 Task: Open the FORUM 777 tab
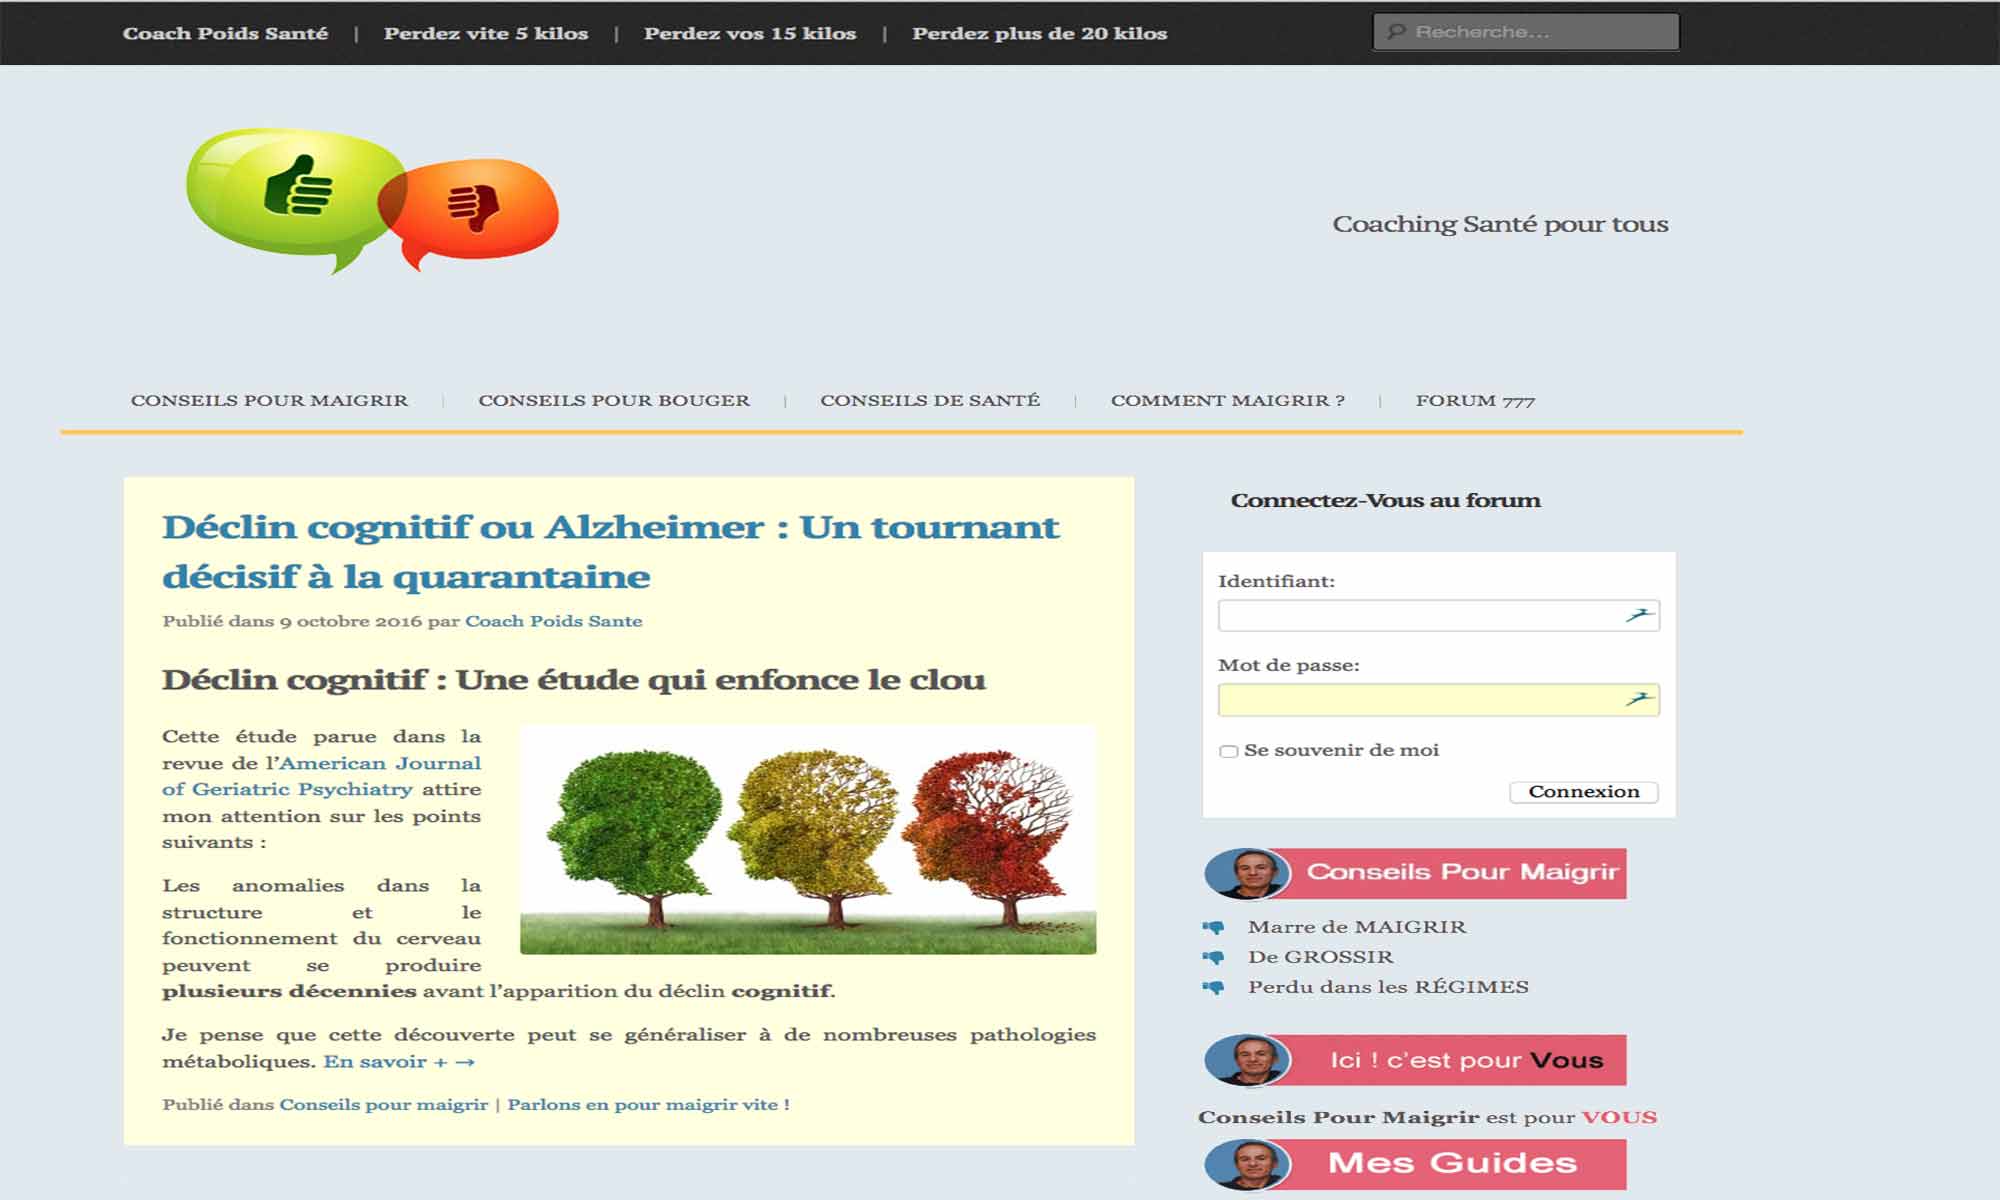click(x=1477, y=400)
